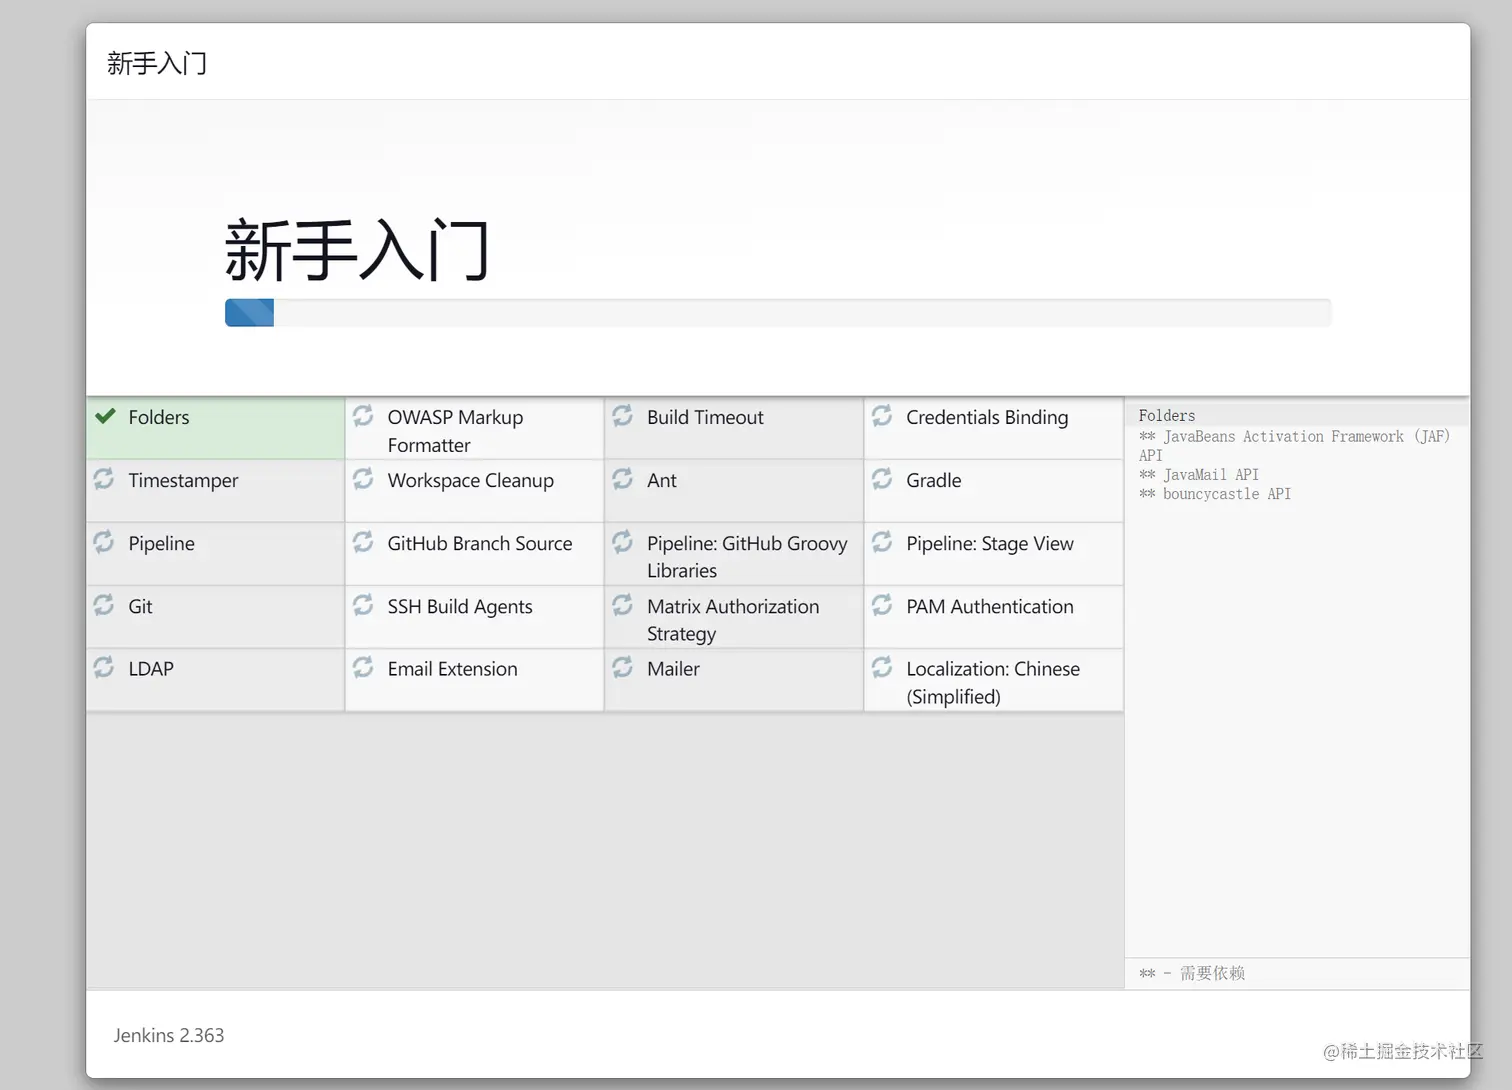Select the Localization: Chinese (Simplified) label

point(993,683)
